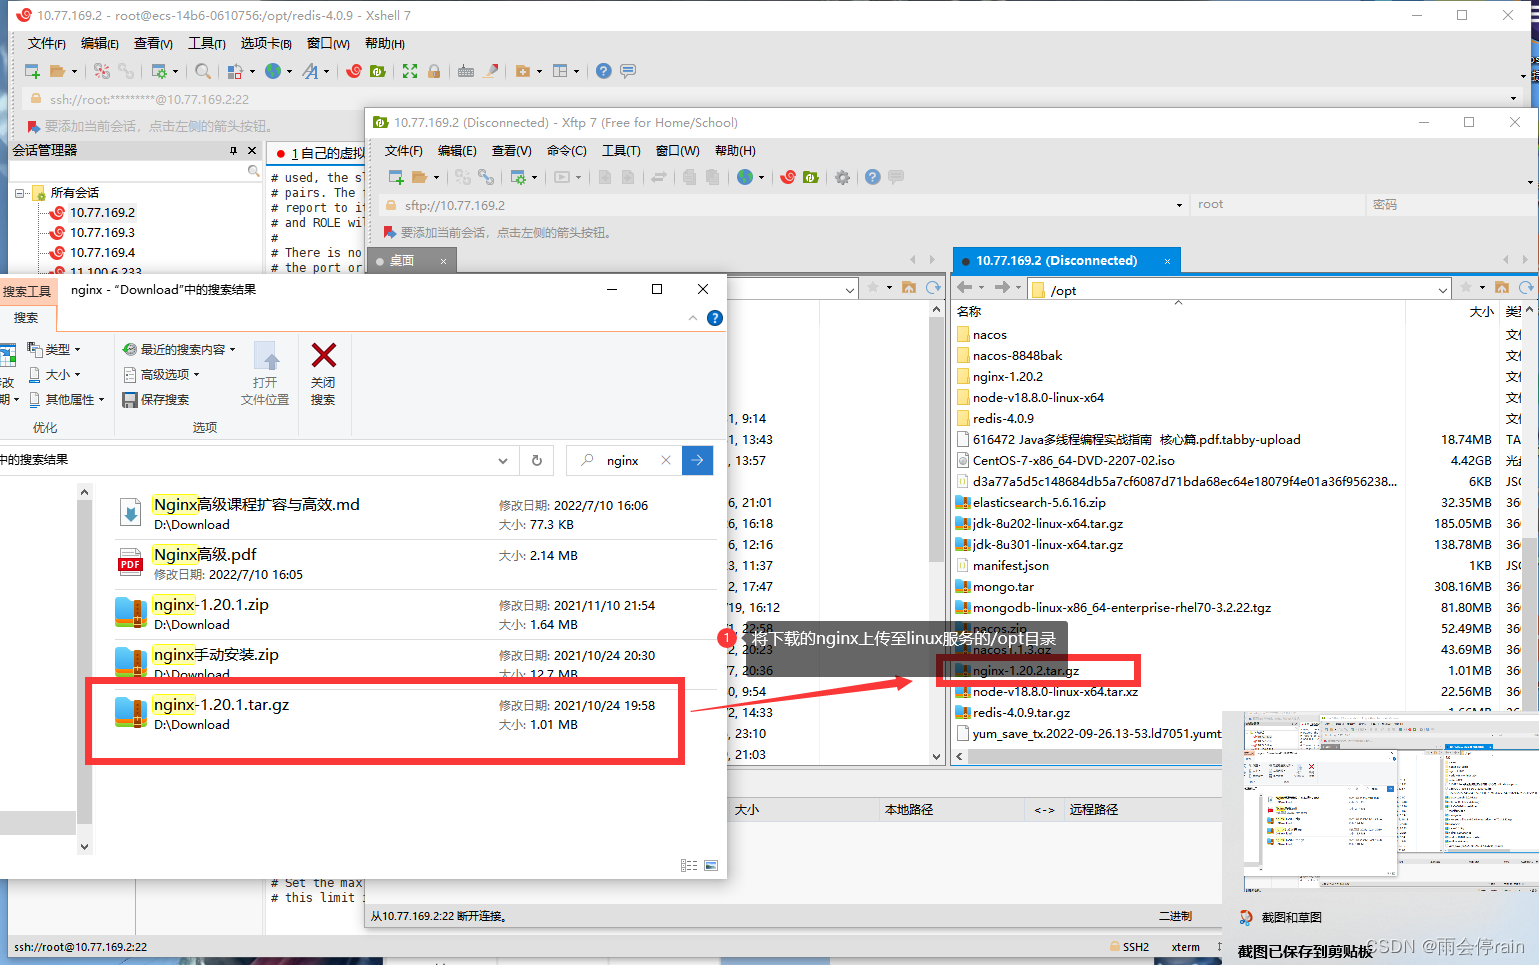This screenshot has width=1539, height=965.
Task: Select session 10.77.169.4 in Xshell tree
Action: pos(102,253)
